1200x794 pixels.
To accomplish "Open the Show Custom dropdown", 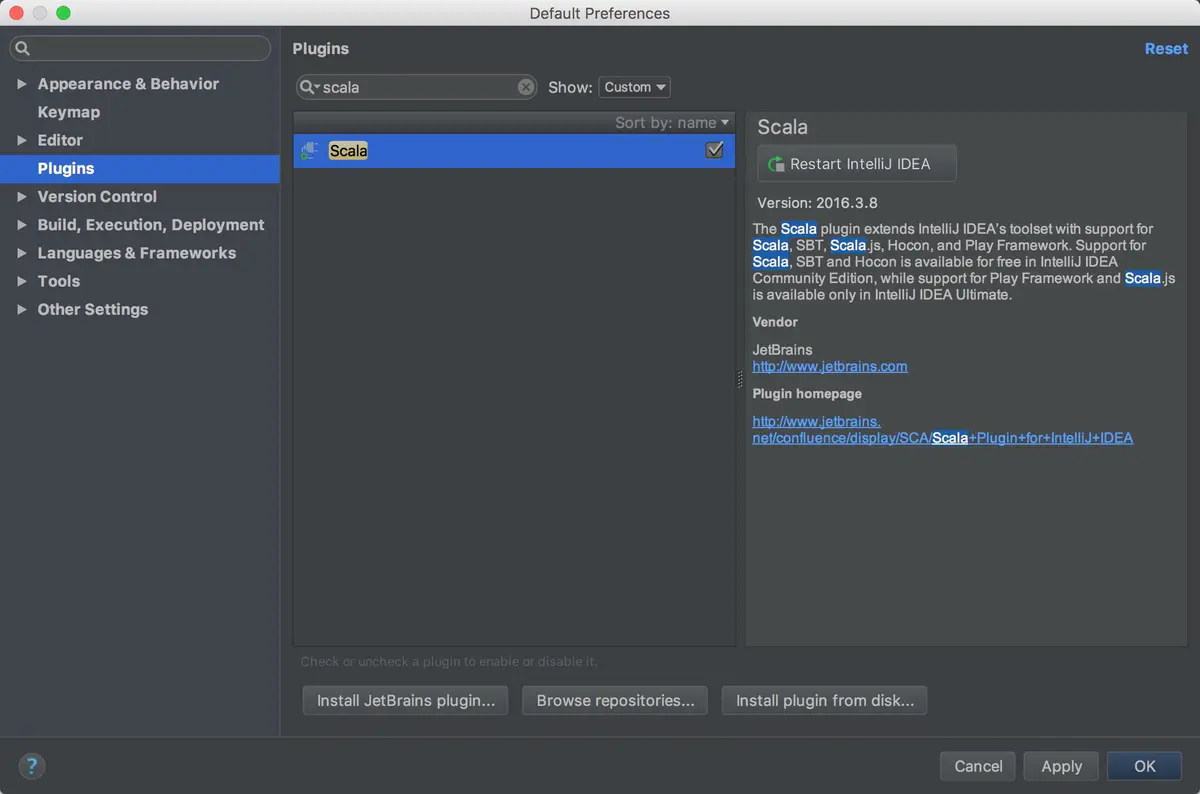I will (634, 87).
